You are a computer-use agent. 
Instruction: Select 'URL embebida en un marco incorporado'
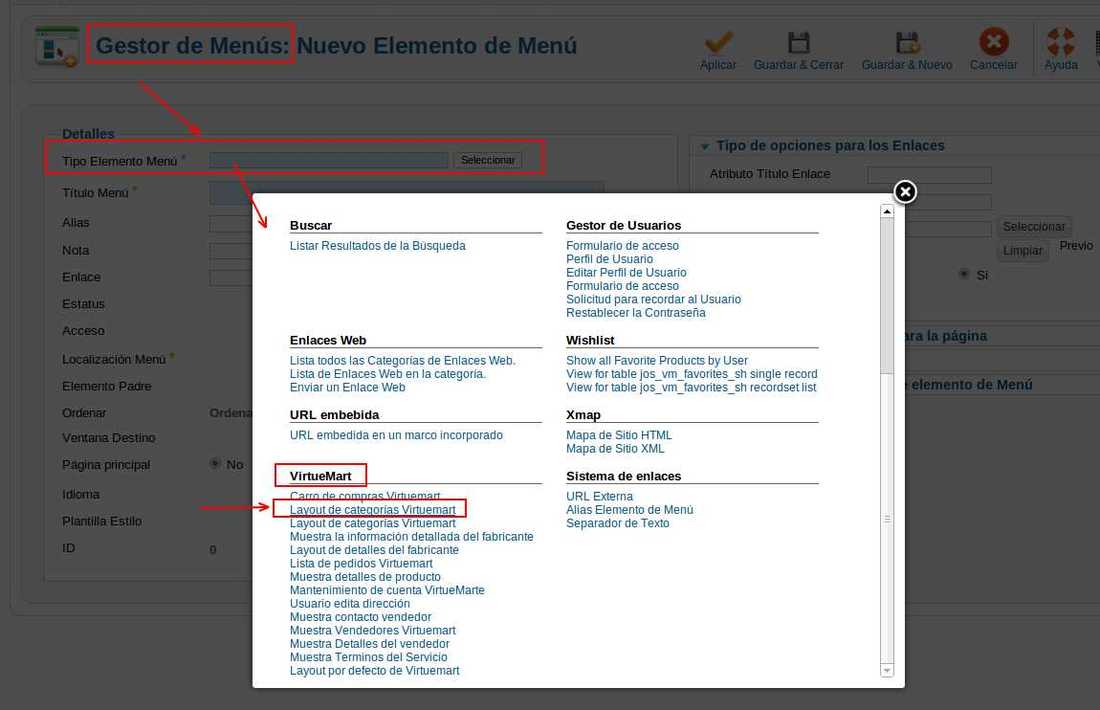[396, 435]
